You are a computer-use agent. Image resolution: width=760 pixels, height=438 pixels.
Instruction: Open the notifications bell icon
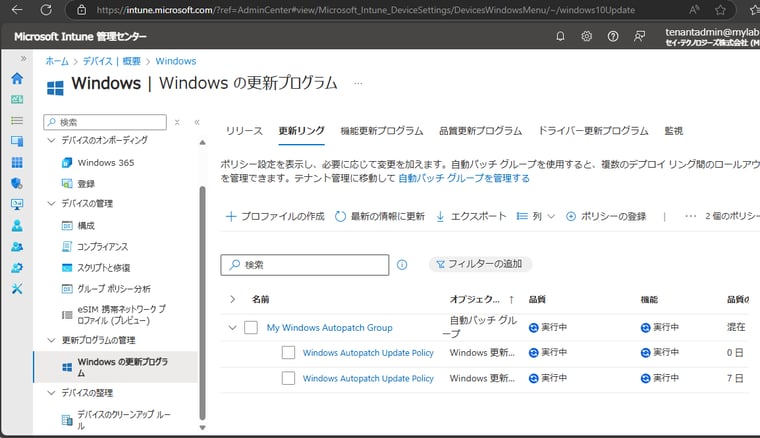[x=560, y=36]
